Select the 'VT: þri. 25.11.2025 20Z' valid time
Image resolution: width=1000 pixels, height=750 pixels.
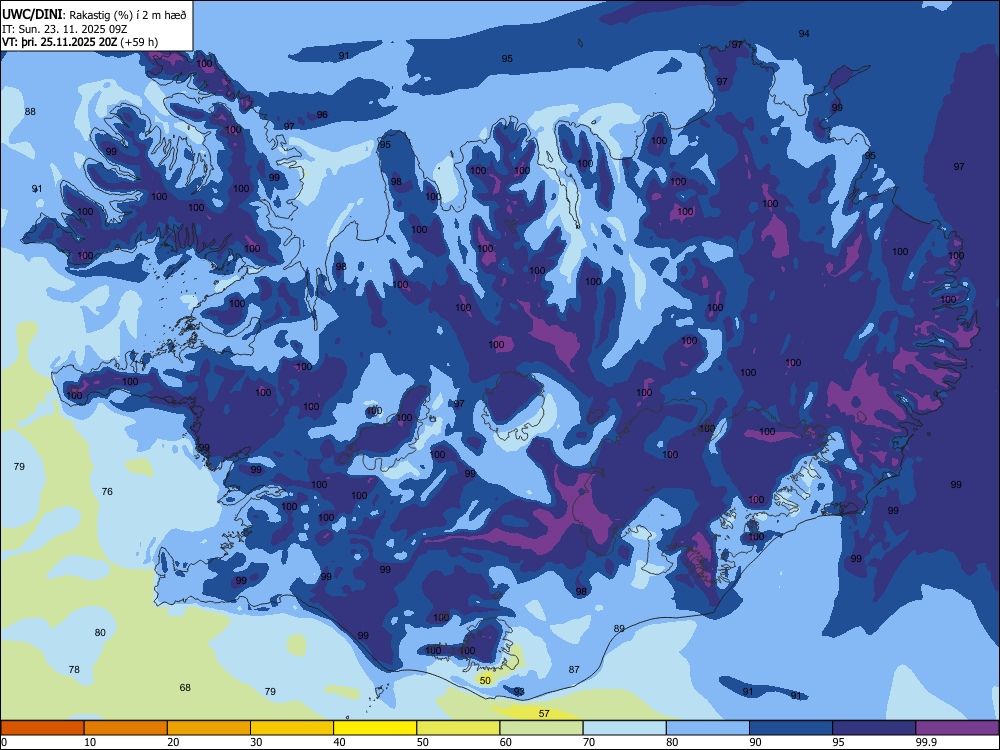[59, 42]
